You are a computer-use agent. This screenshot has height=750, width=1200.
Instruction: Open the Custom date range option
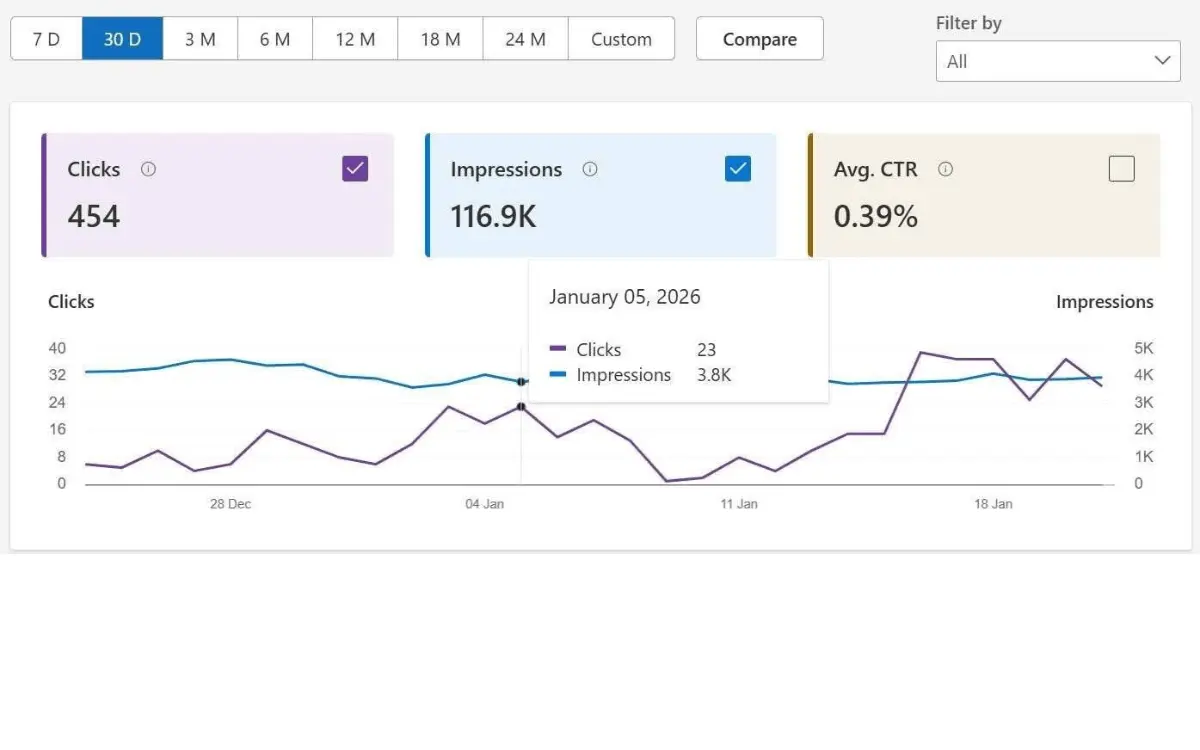[x=621, y=39]
